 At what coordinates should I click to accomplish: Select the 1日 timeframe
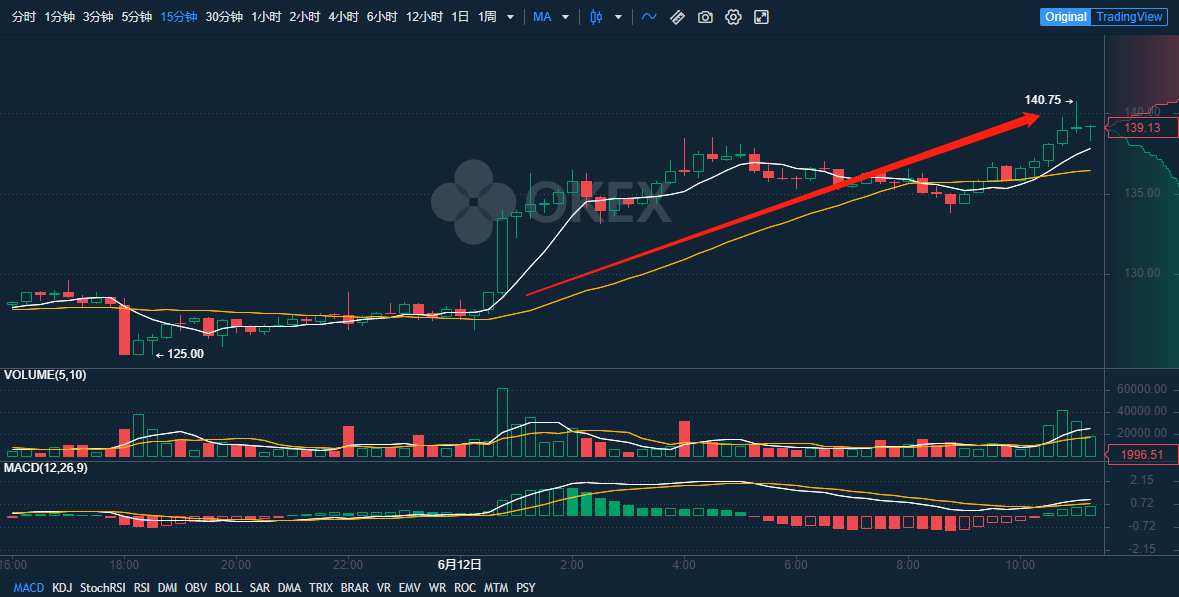(460, 17)
